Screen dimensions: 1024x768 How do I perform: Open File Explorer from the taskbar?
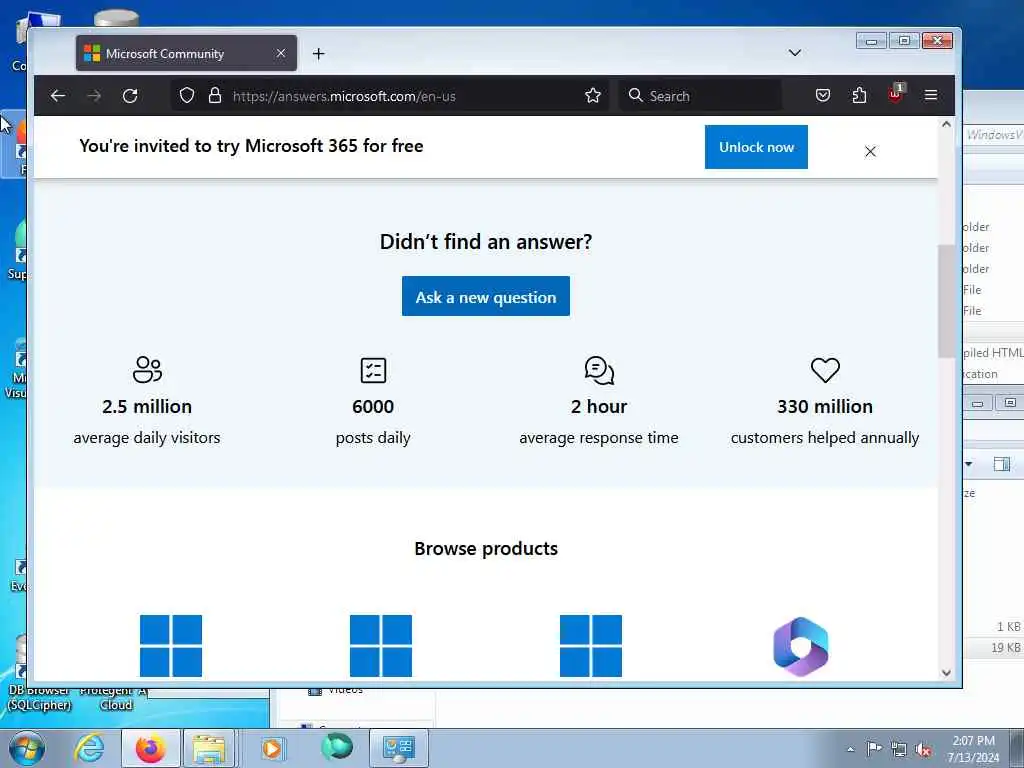[x=209, y=748]
